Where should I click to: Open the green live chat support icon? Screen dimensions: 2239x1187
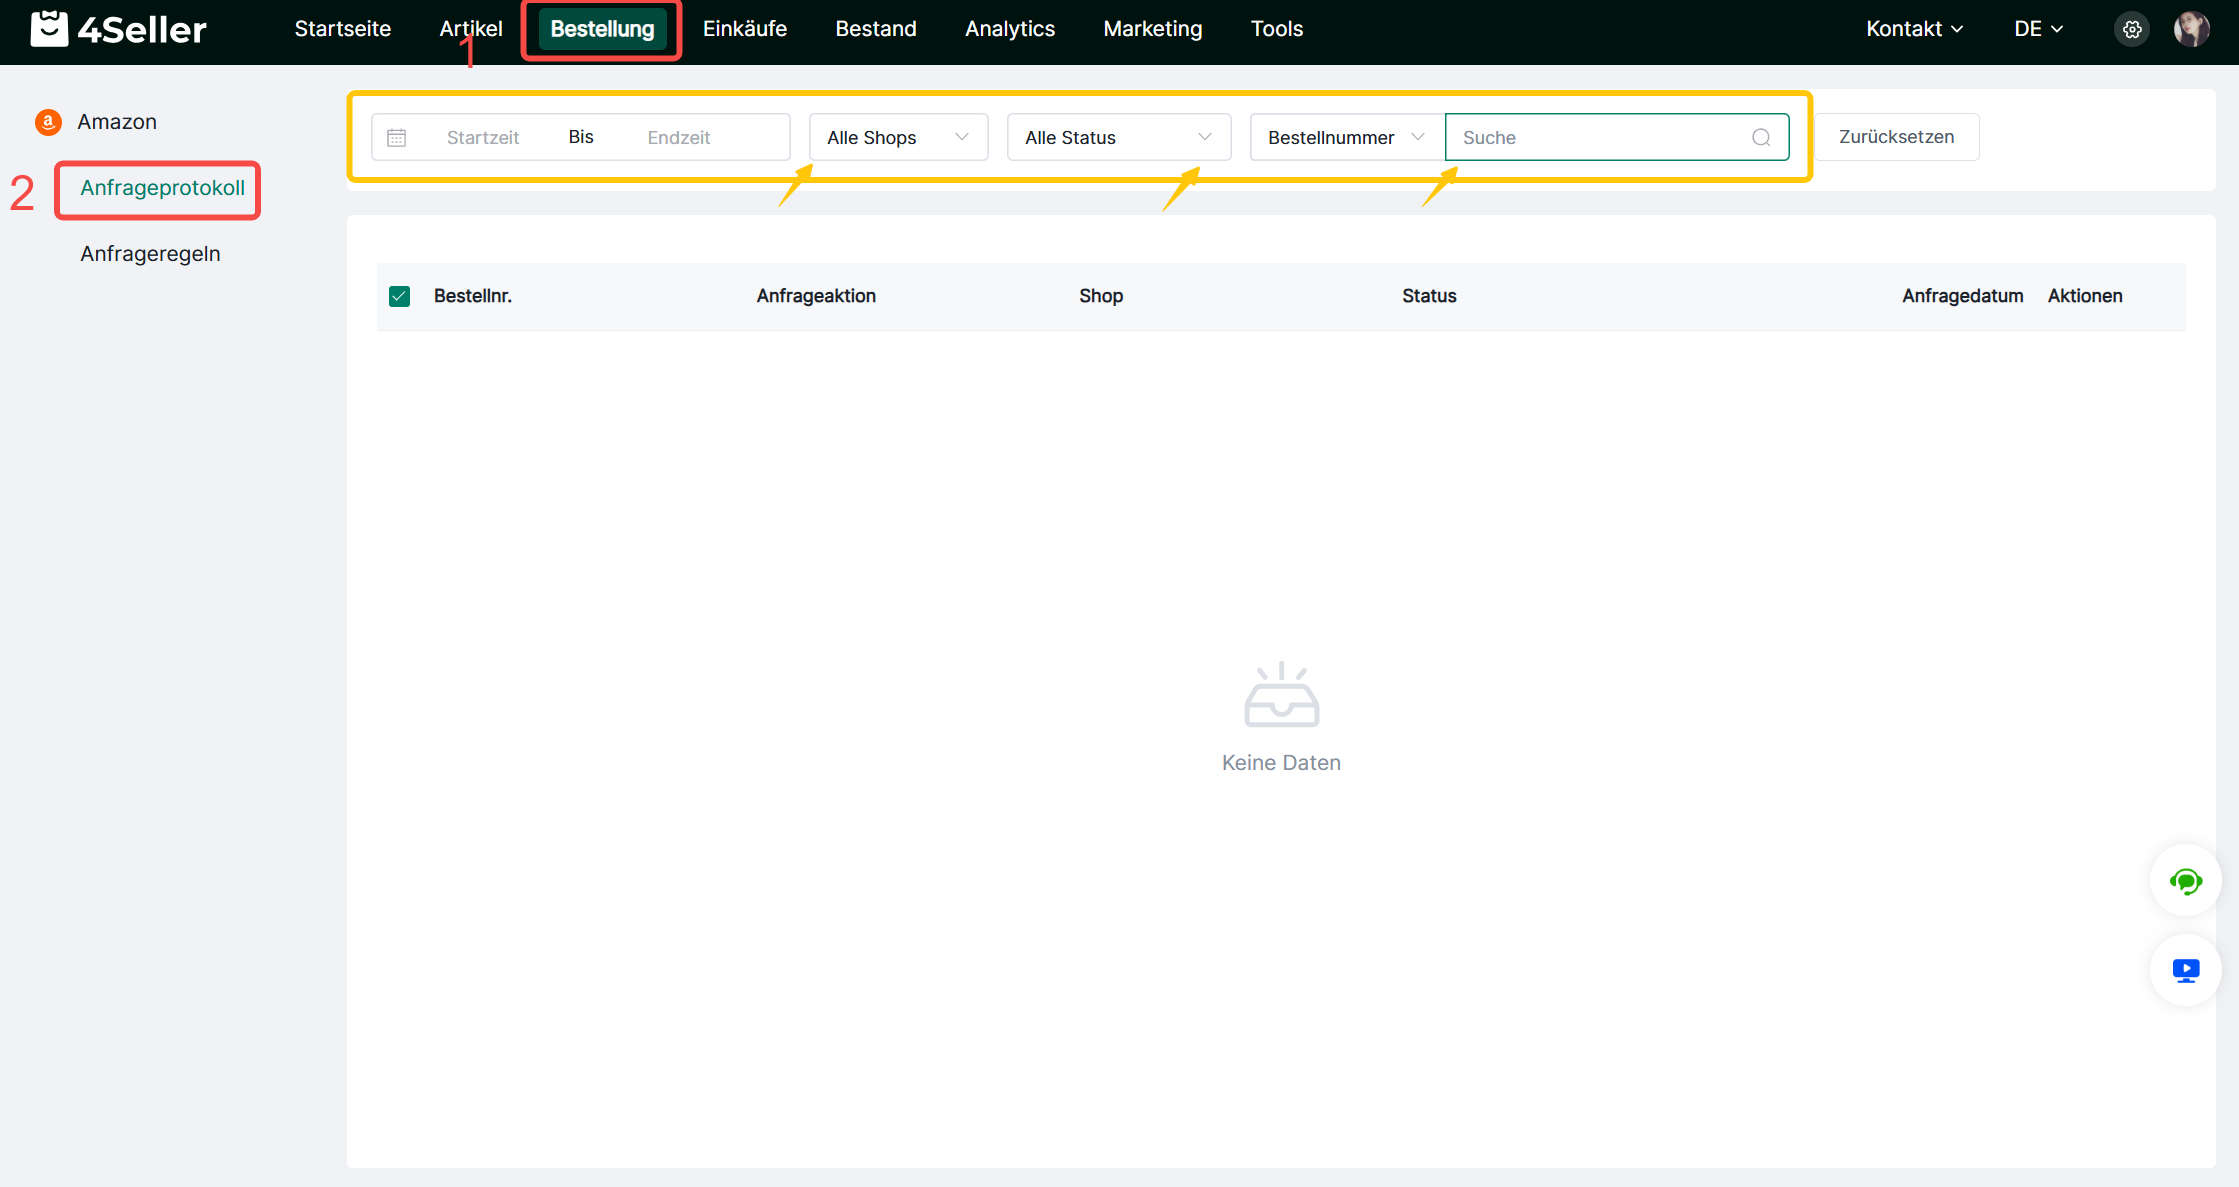tap(2185, 881)
